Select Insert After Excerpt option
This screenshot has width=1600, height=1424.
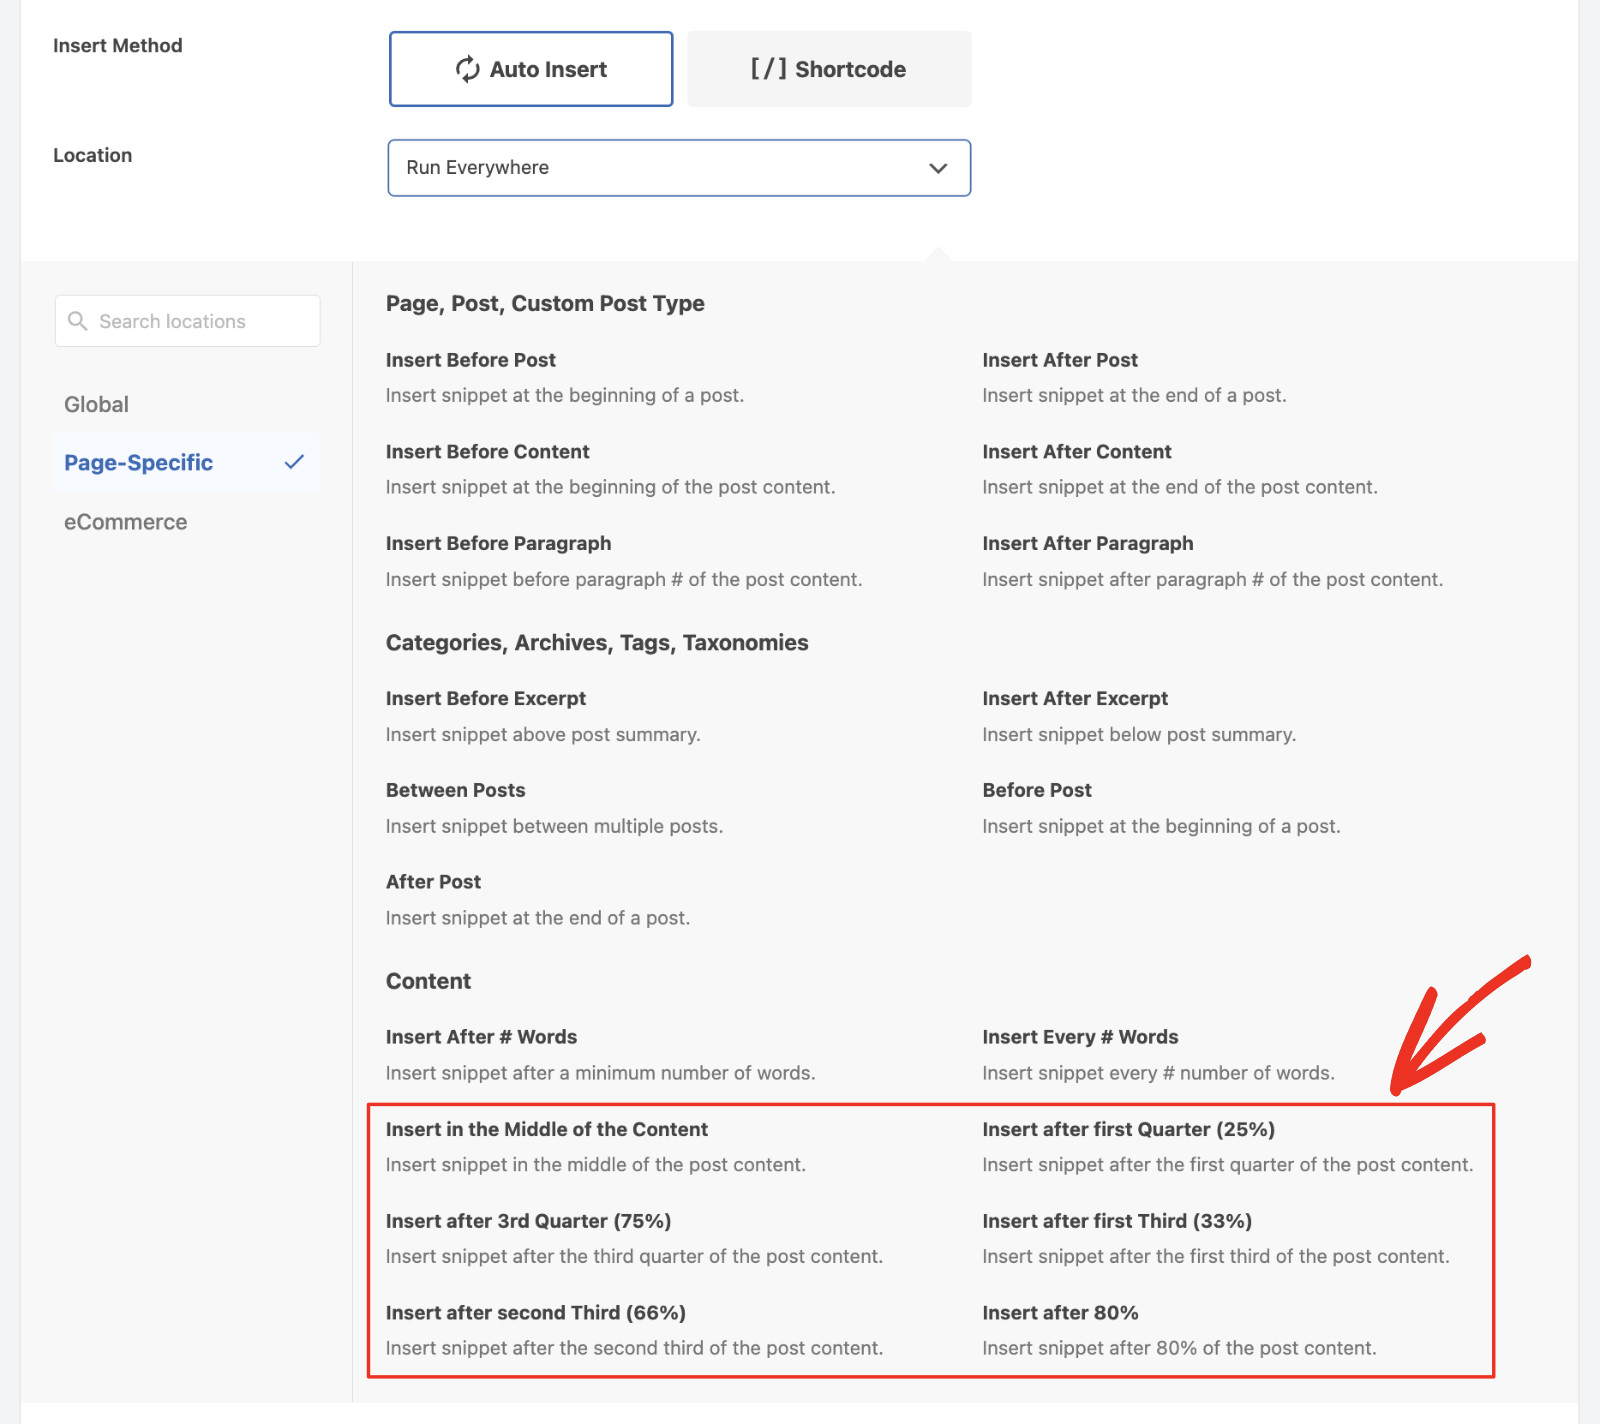point(1075,699)
